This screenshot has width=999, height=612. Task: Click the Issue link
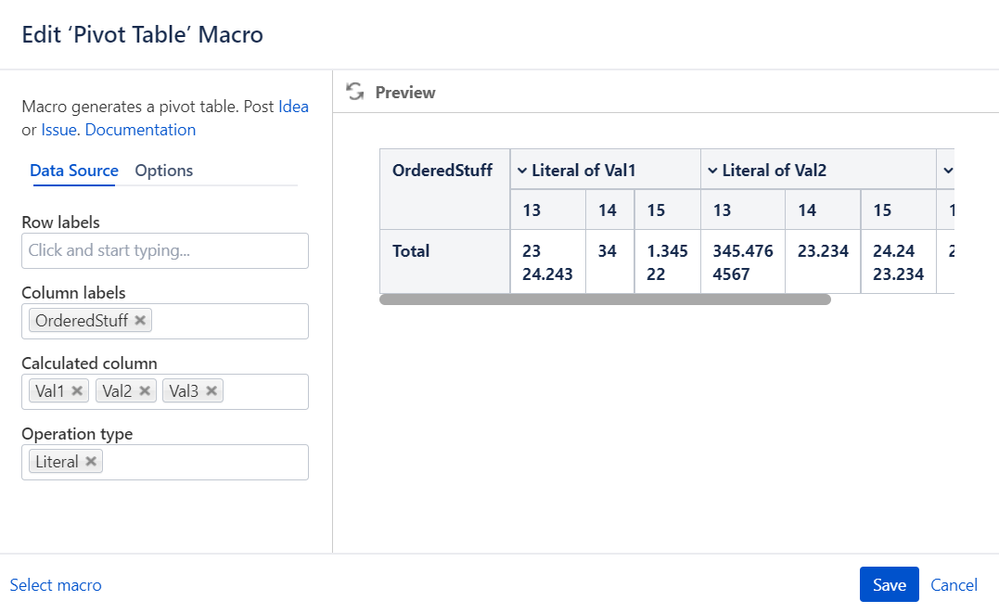tap(59, 130)
